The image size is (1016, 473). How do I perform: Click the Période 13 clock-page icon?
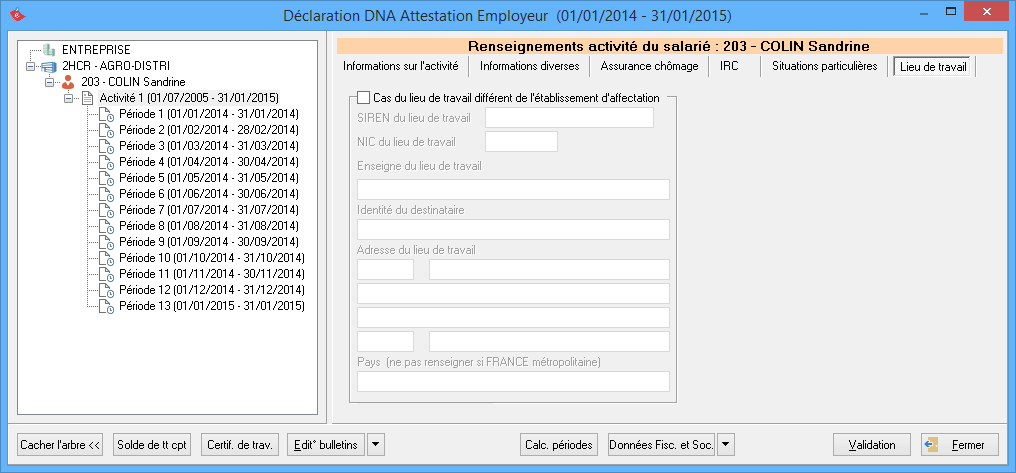pyautogui.click(x=107, y=306)
